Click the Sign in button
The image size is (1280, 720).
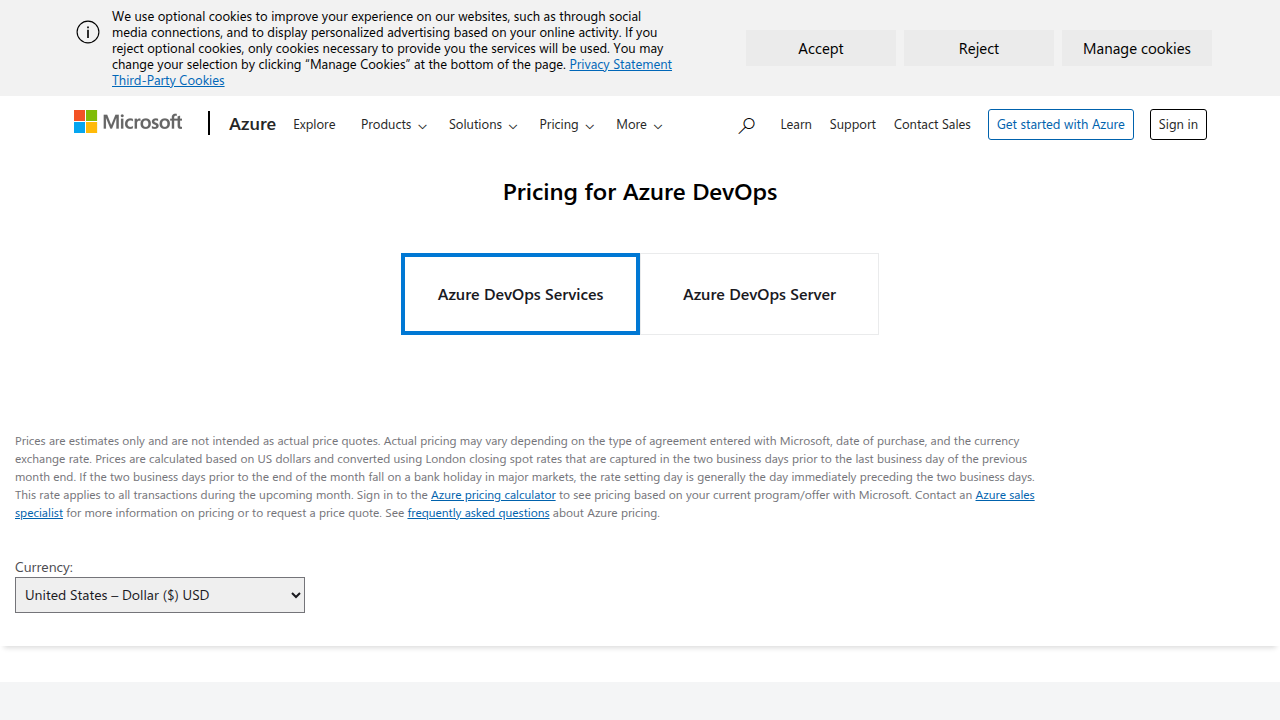click(x=1178, y=124)
